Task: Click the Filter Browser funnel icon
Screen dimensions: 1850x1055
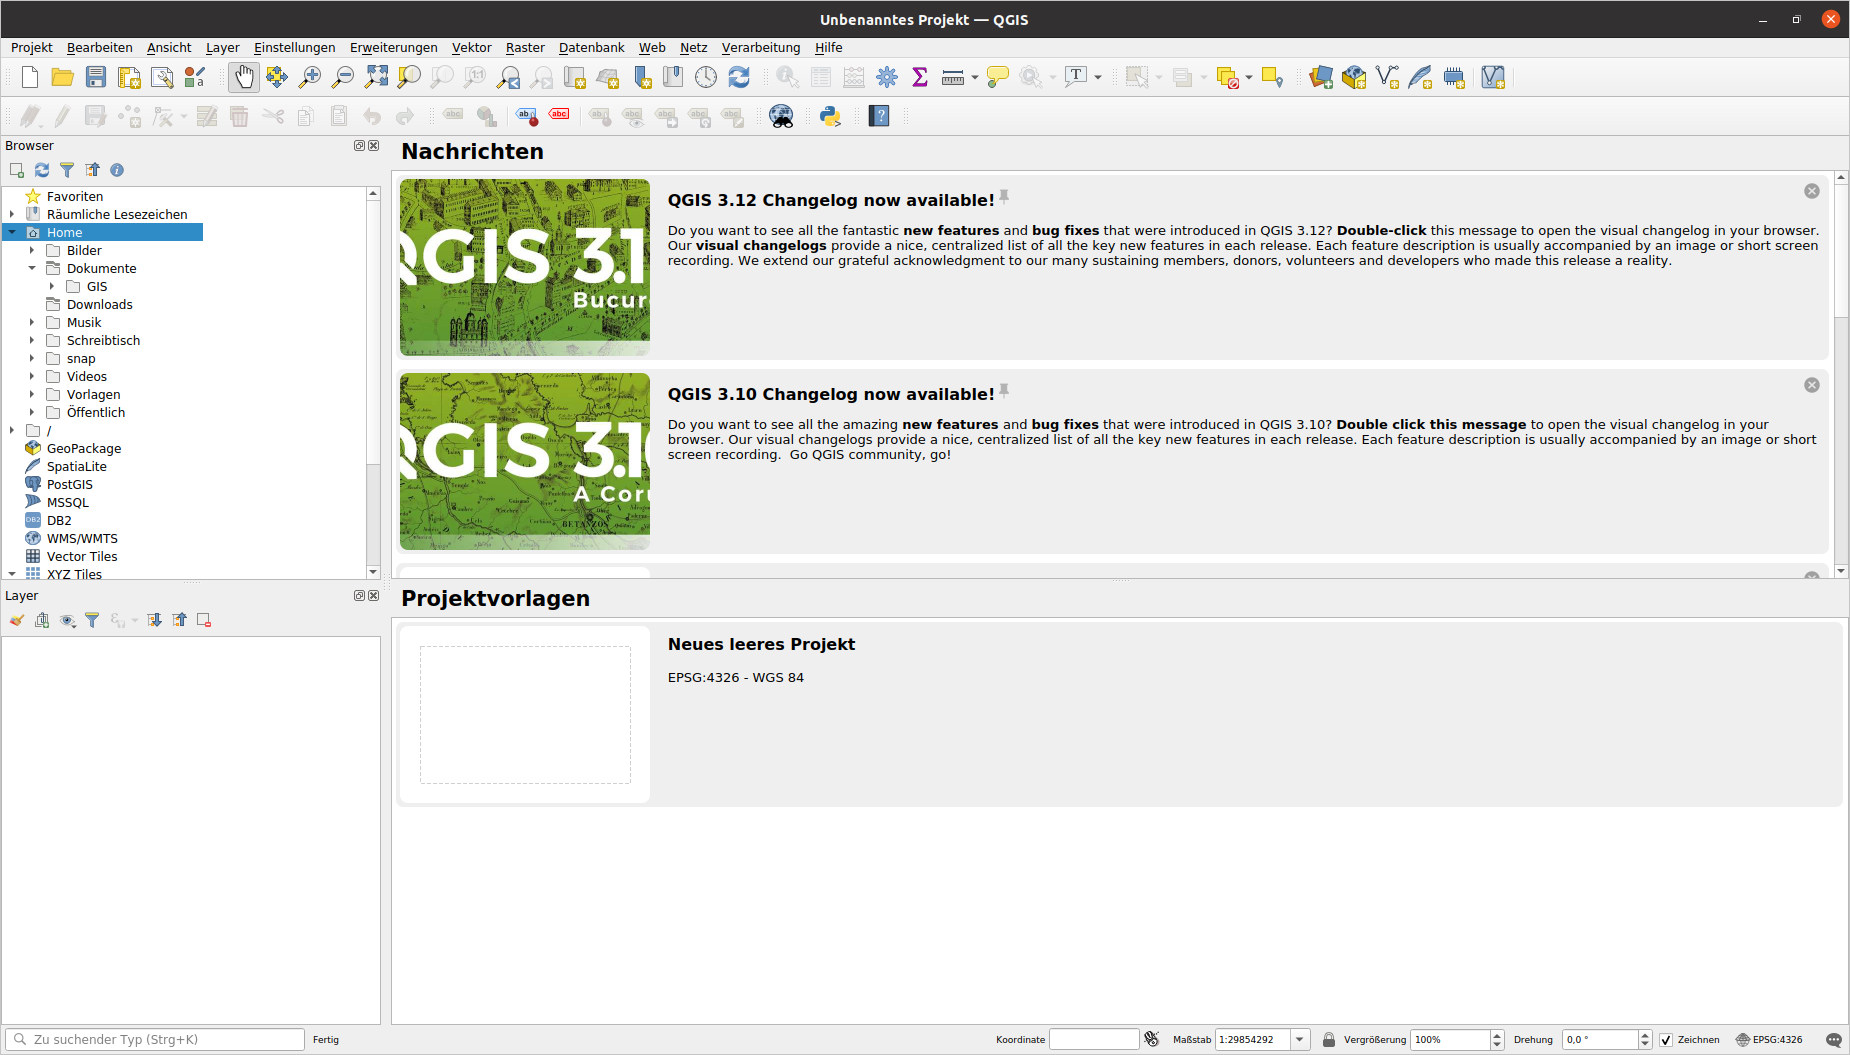Action: coord(67,170)
